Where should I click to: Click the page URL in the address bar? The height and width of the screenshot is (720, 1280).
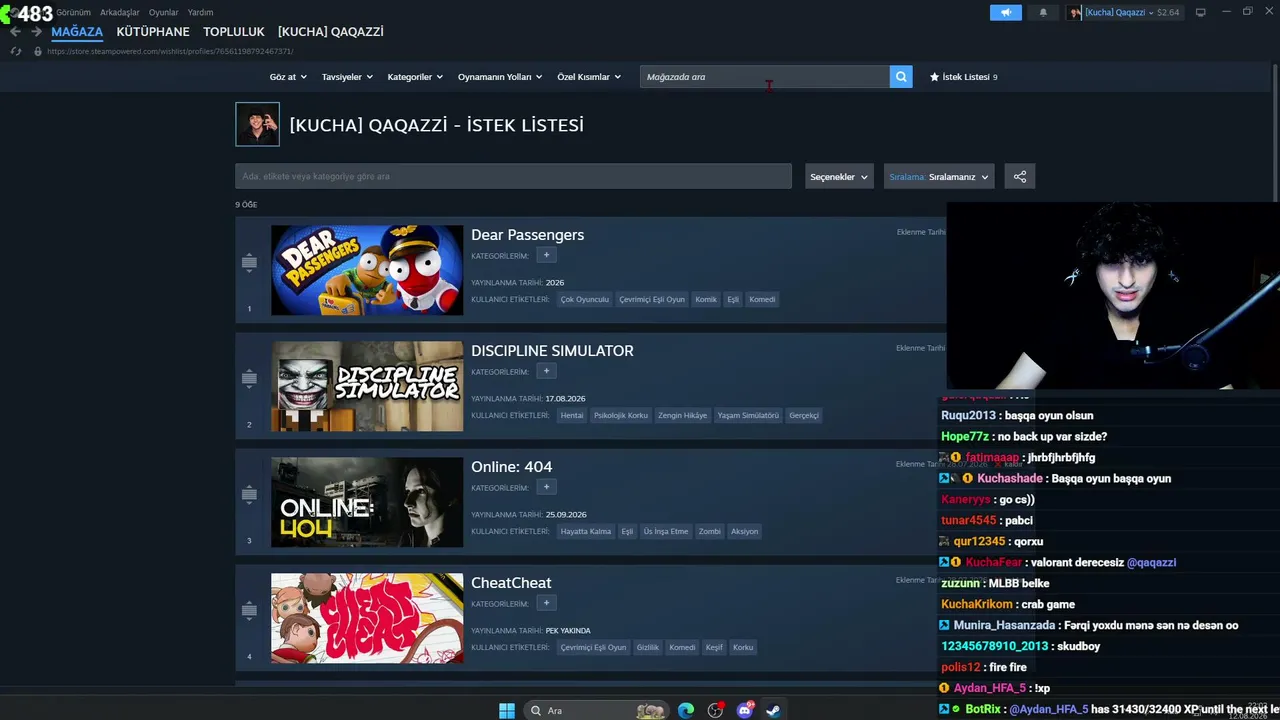[170, 51]
